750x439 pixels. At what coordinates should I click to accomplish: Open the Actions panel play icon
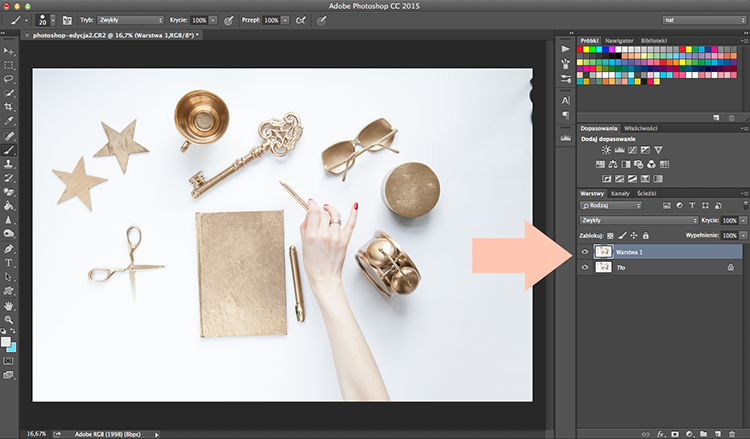click(x=565, y=49)
